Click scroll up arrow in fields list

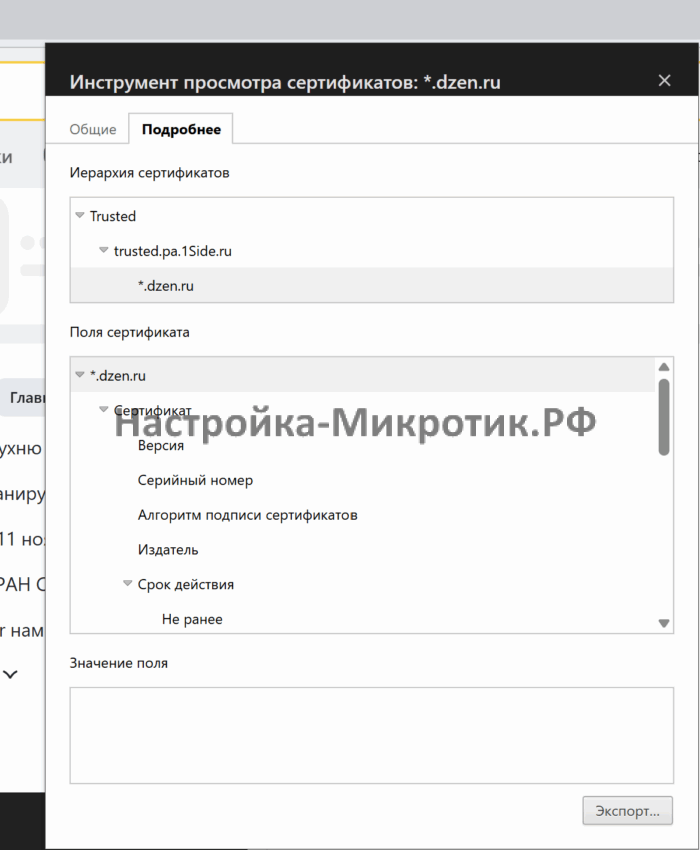(664, 367)
